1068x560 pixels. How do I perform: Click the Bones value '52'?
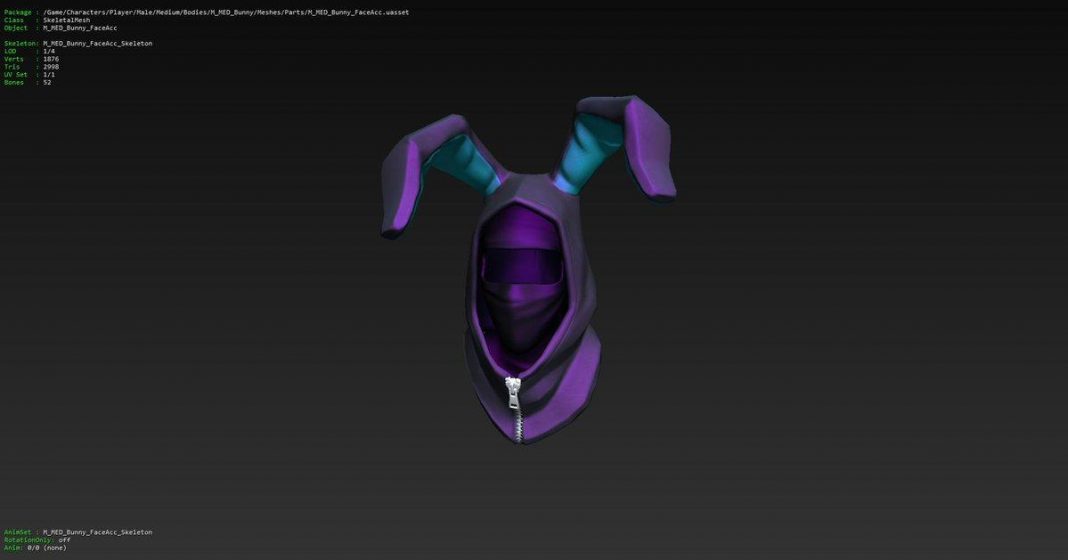click(47, 82)
